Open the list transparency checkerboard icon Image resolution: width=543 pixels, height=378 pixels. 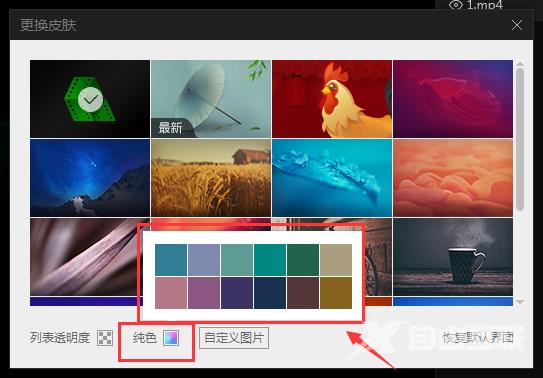pos(105,338)
